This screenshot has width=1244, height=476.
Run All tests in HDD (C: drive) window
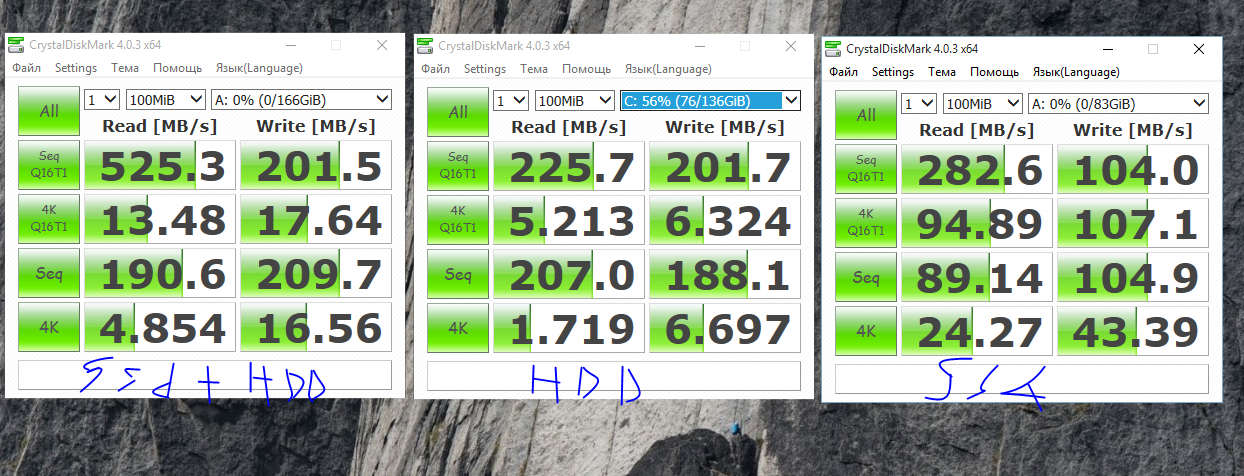coord(457,111)
